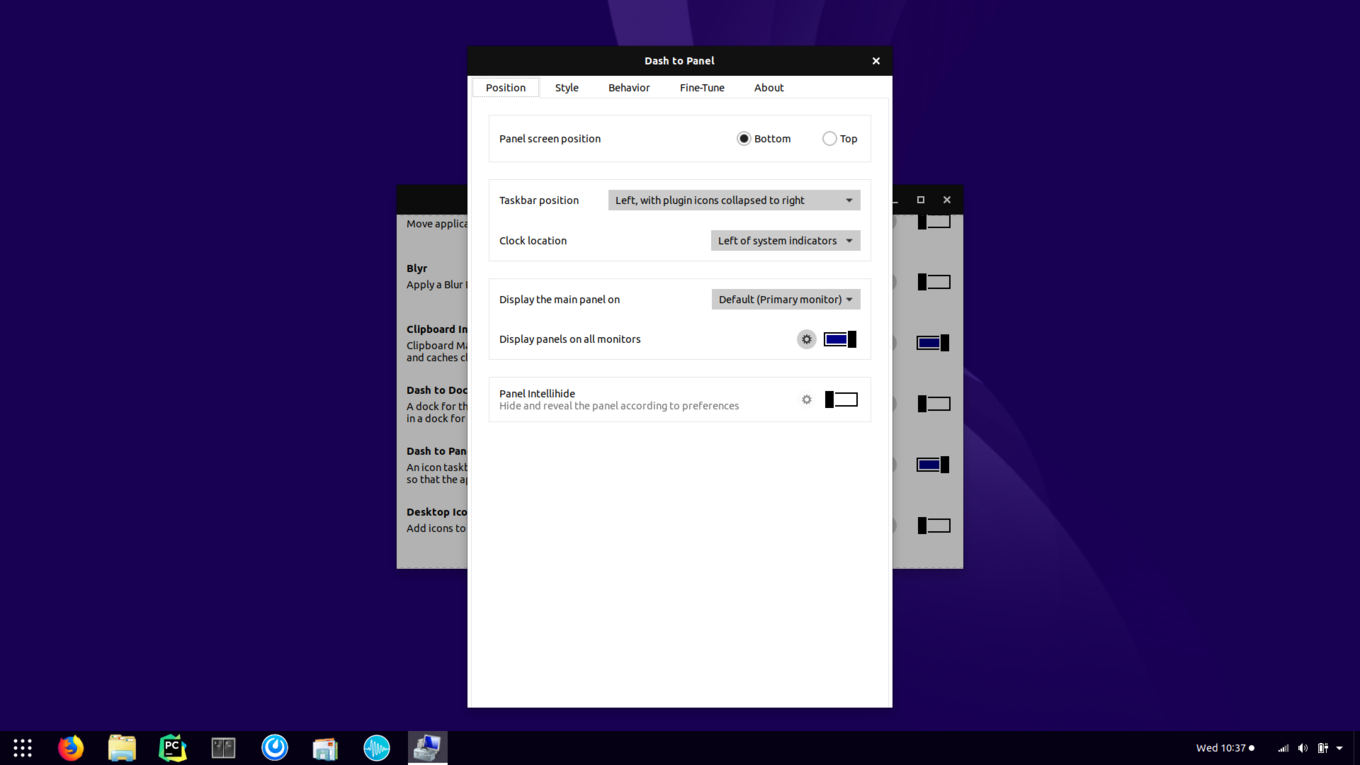Toggle Dash to Panel extension switch in background window
1360x765 pixels.
coord(934,465)
